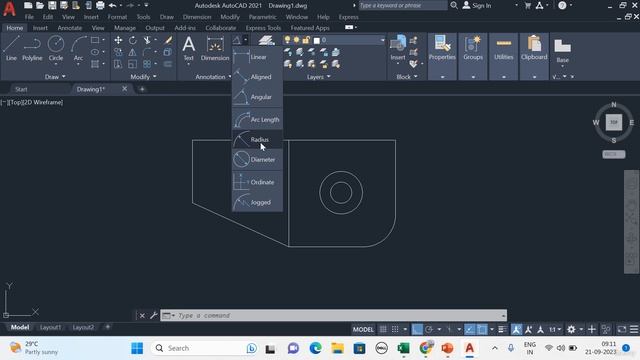The height and width of the screenshot is (360, 640).
Task: Click the layer color white swatch
Action: tap(316, 40)
